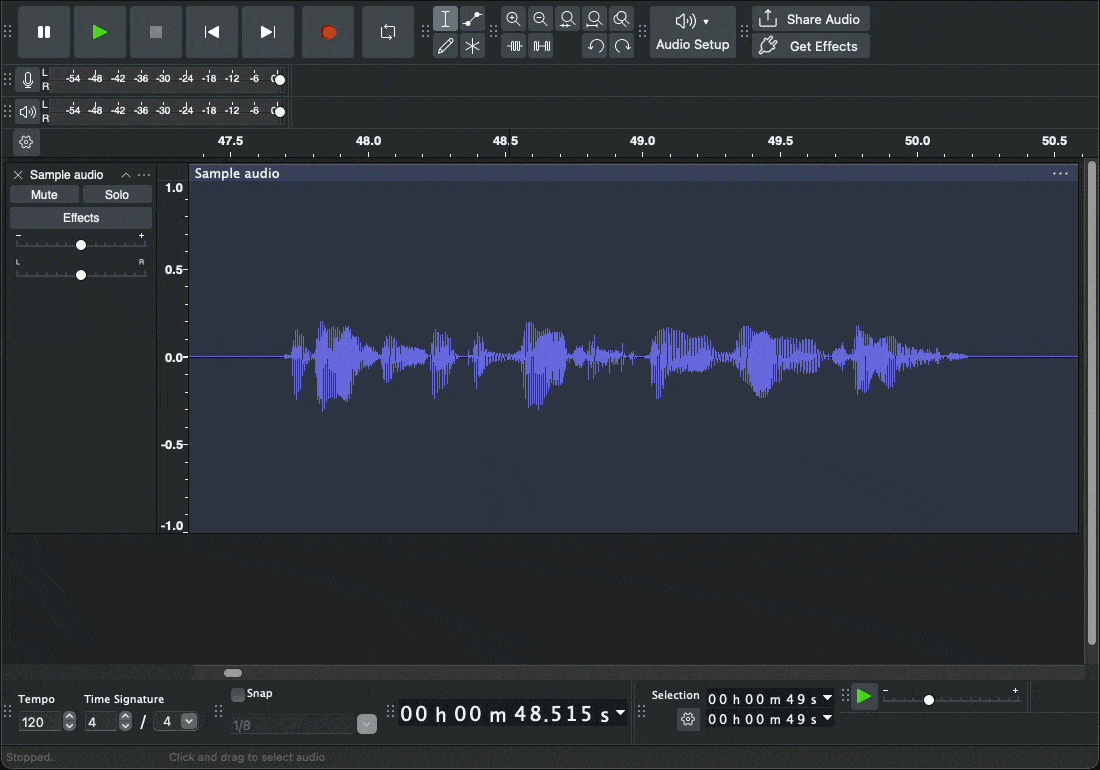Click the Zoom In magnifier icon

pos(513,19)
